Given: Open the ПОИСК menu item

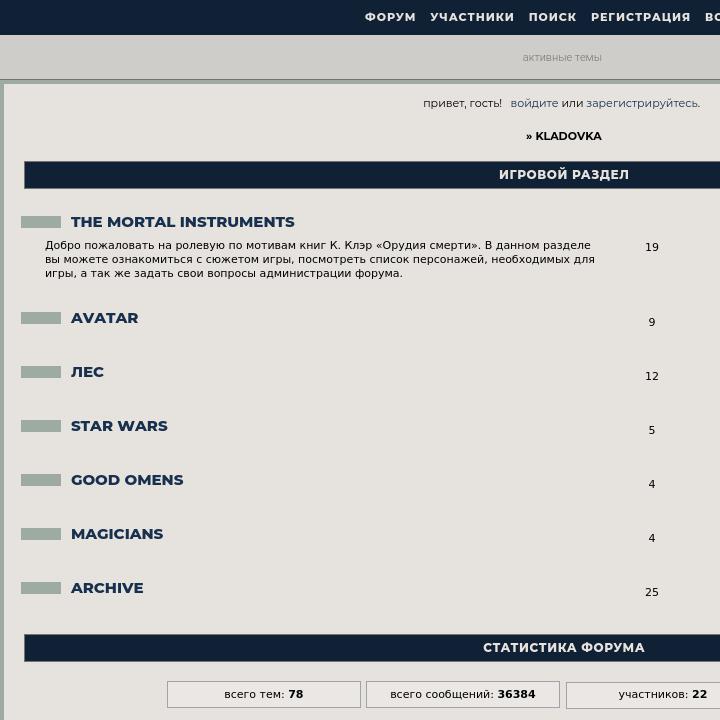Looking at the screenshot, I should (x=552, y=17).
